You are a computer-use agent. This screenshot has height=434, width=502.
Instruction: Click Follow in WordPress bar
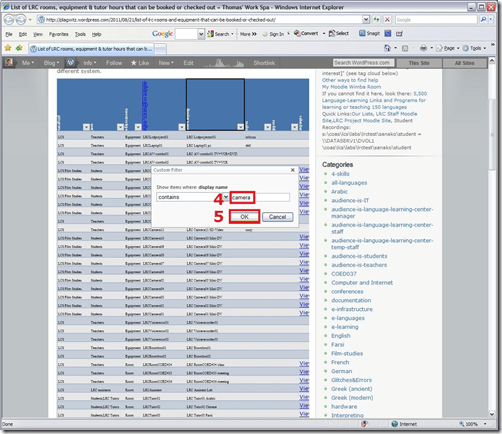click(114, 63)
